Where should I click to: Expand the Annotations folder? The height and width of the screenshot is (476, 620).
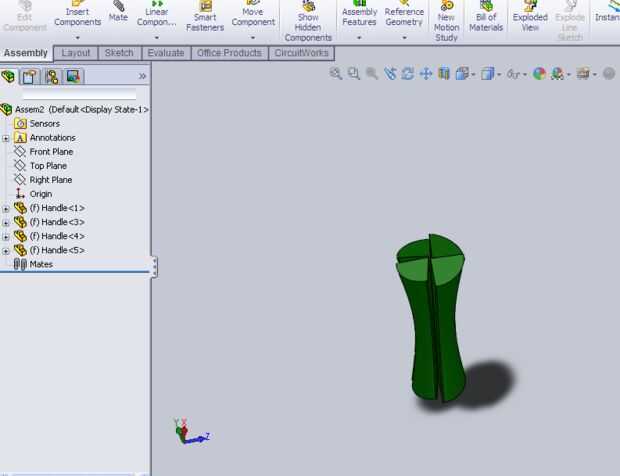[x=6, y=138]
